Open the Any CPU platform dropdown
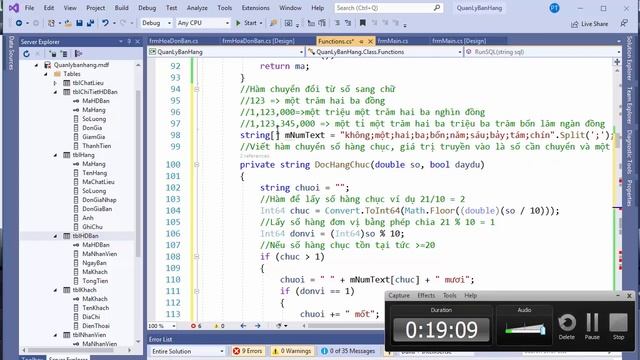 coord(203,23)
